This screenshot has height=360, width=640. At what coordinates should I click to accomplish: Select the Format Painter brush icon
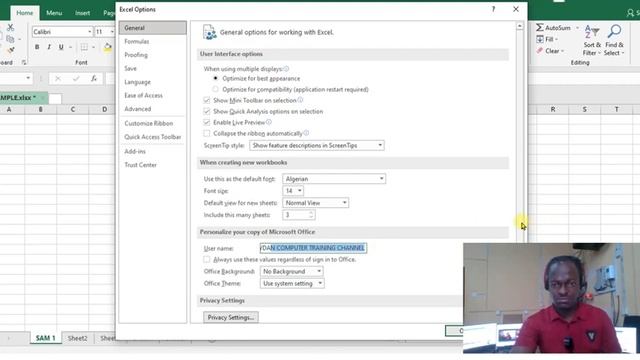[10, 50]
